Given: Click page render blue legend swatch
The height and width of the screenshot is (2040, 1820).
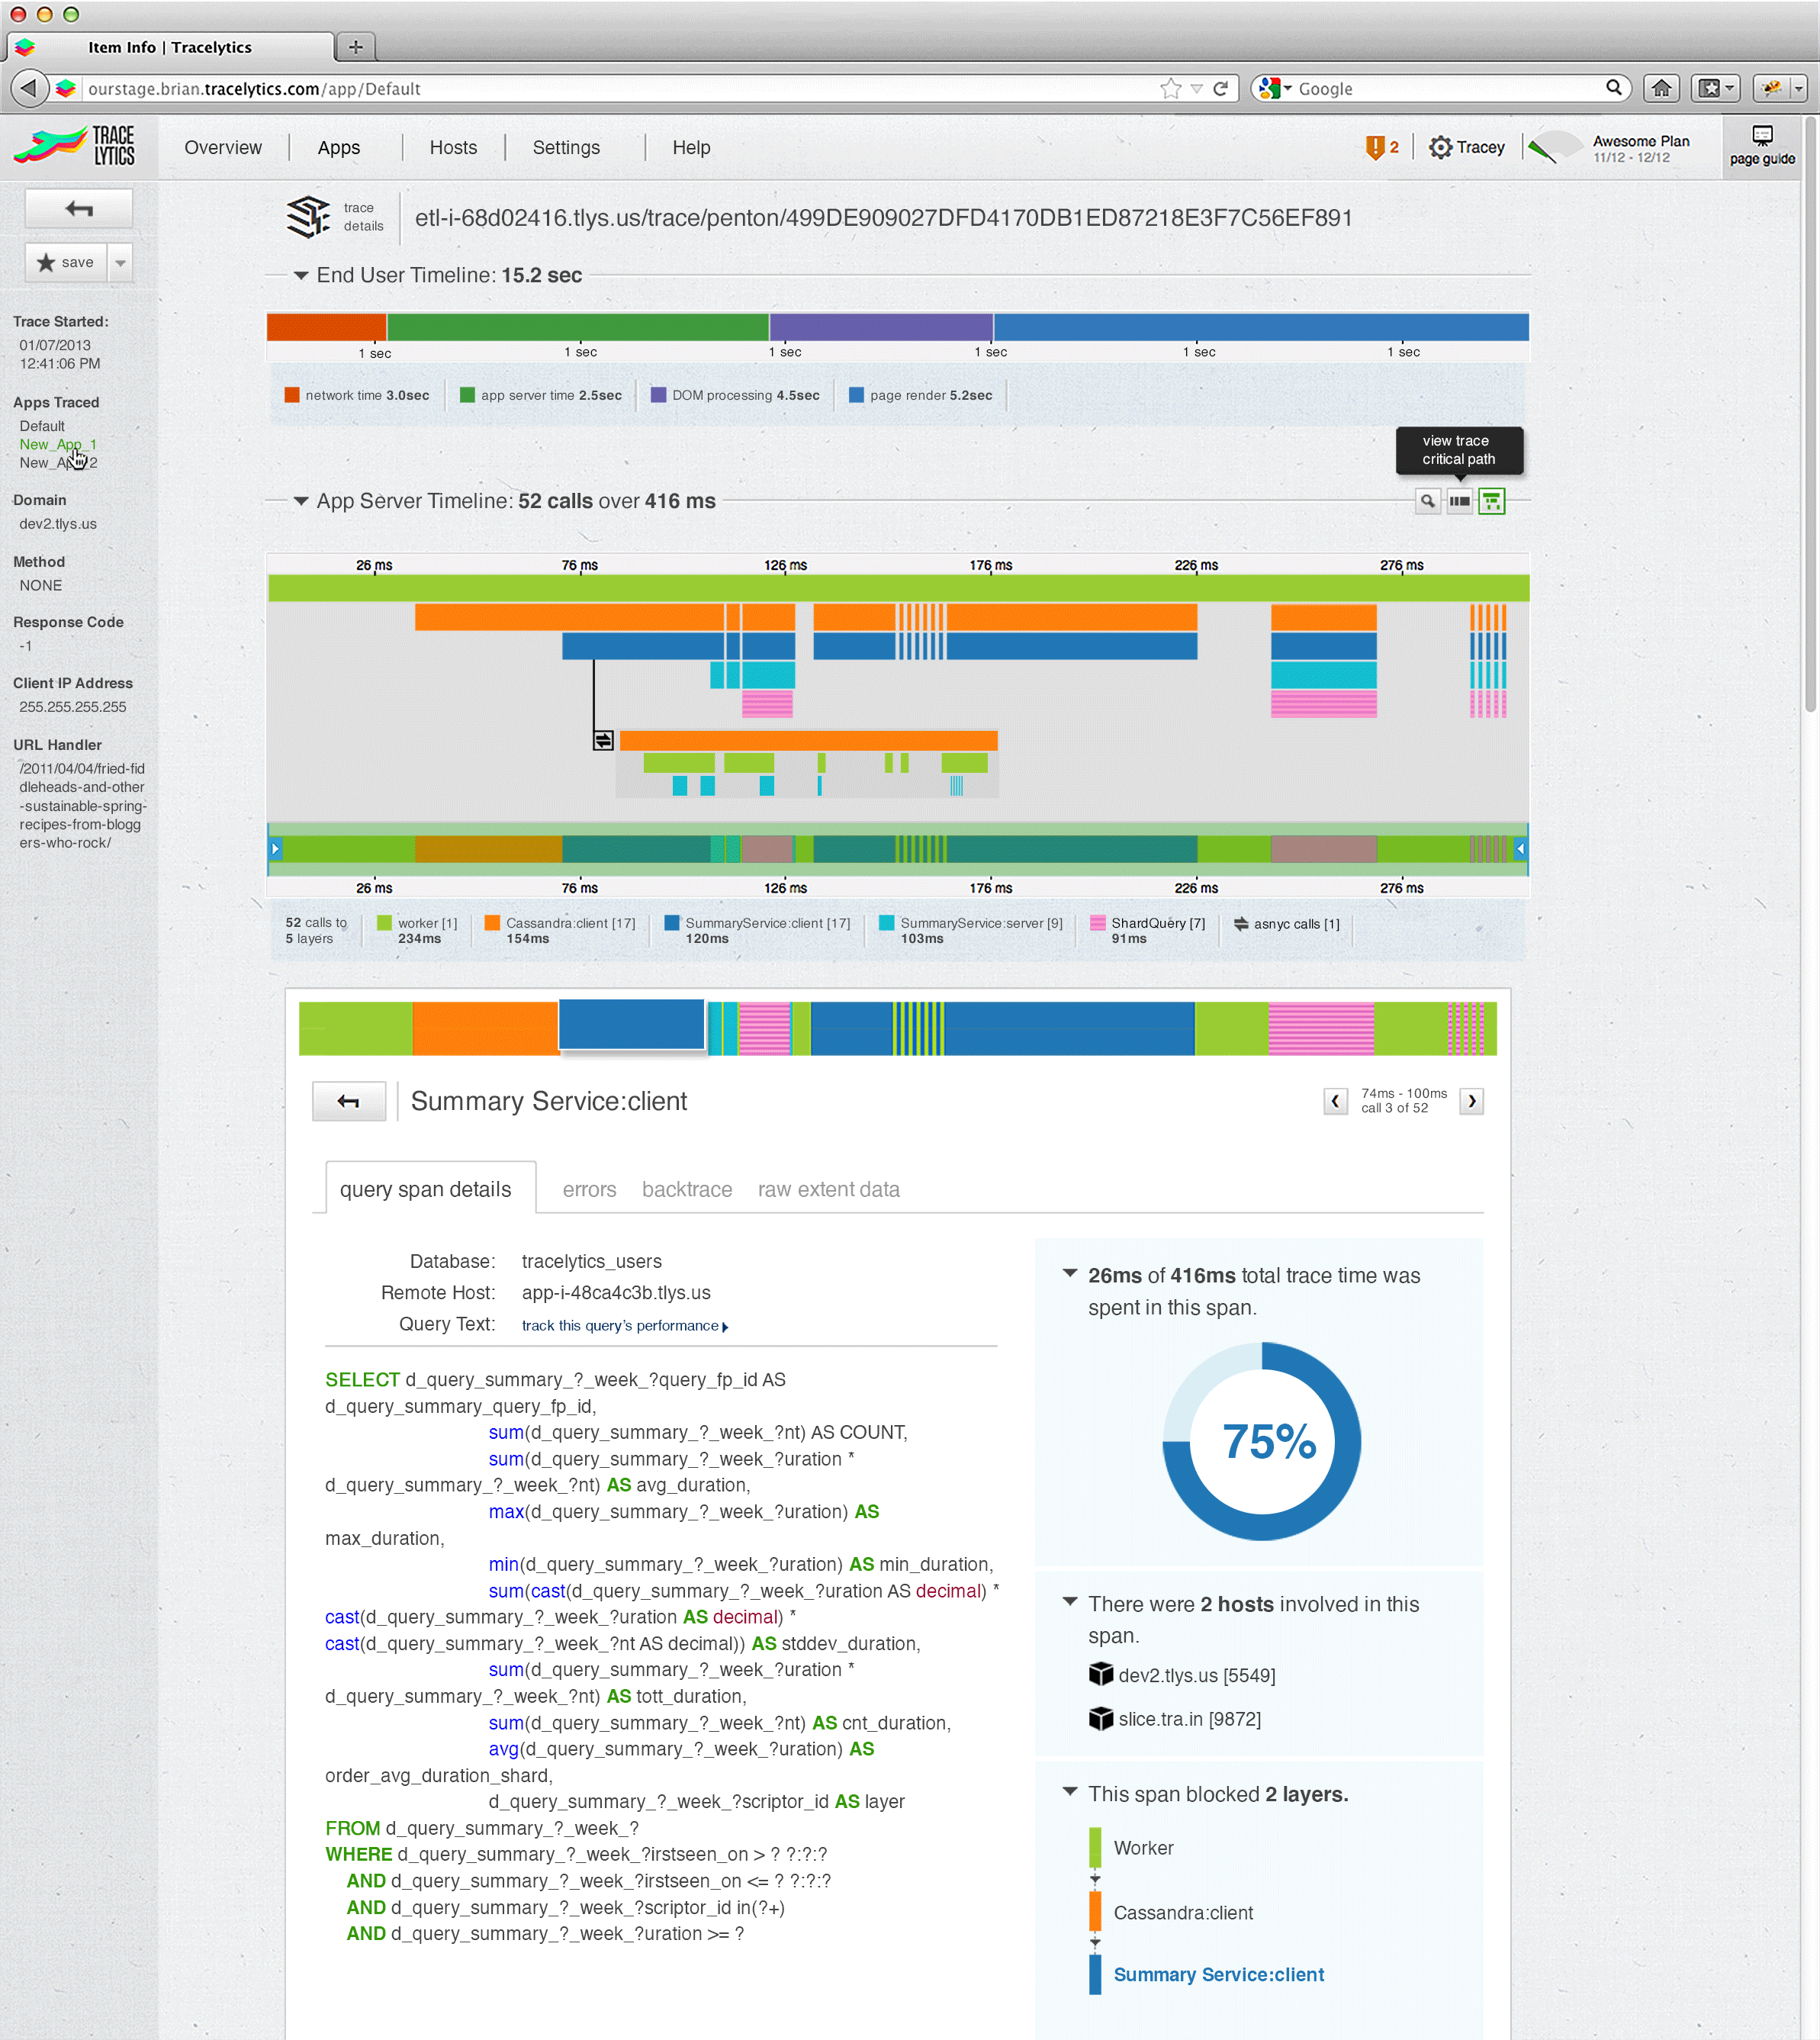Looking at the screenshot, I should pos(856,395).
